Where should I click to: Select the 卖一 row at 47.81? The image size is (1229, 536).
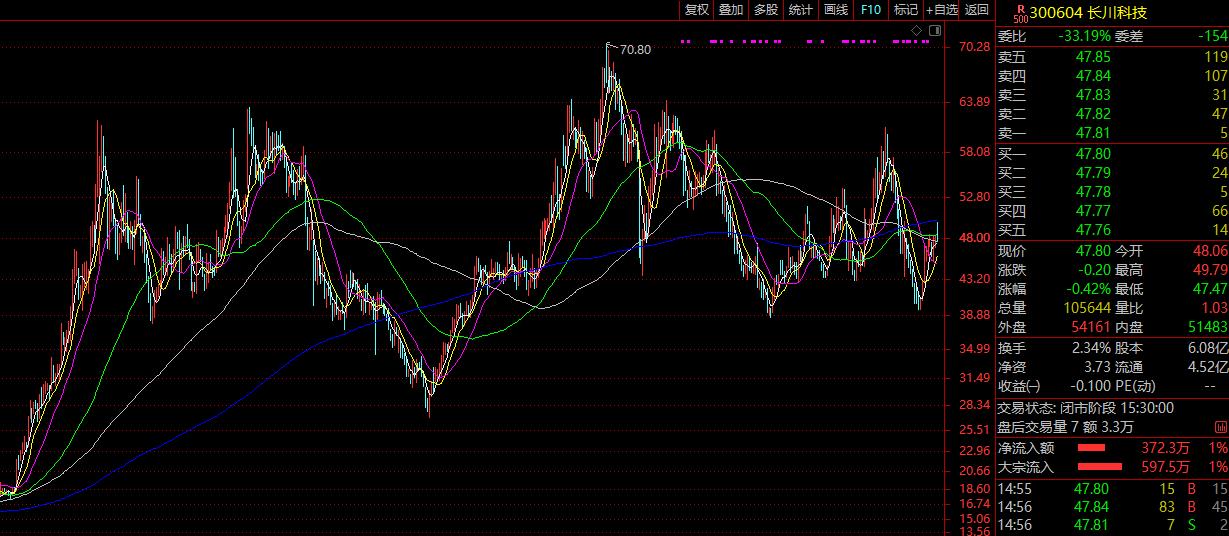1112,133
